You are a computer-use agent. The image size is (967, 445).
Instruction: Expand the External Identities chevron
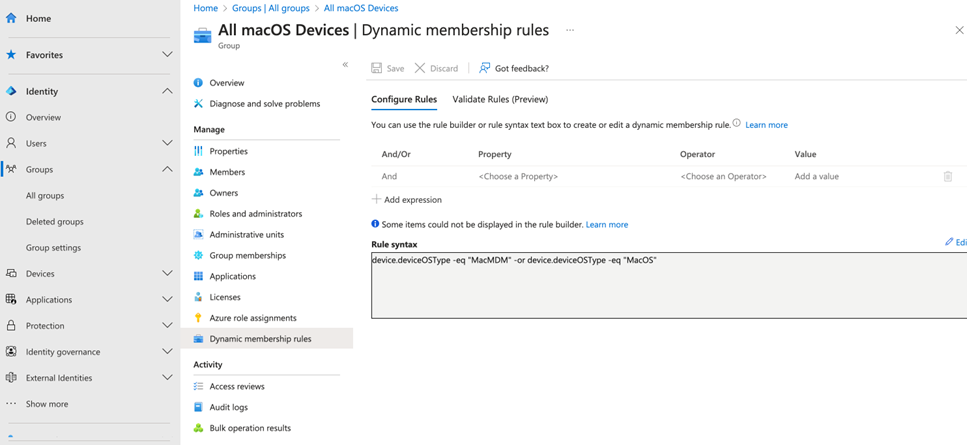pyautogui.click(x=167, y=378)
